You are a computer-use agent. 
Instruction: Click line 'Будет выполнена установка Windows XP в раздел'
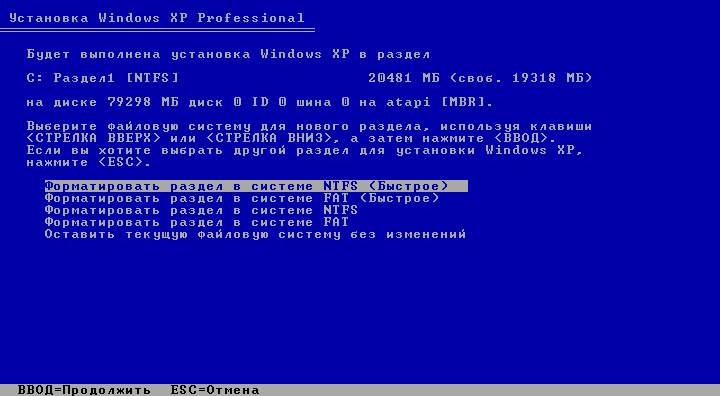pyautogui.click(x=228, y=54)
